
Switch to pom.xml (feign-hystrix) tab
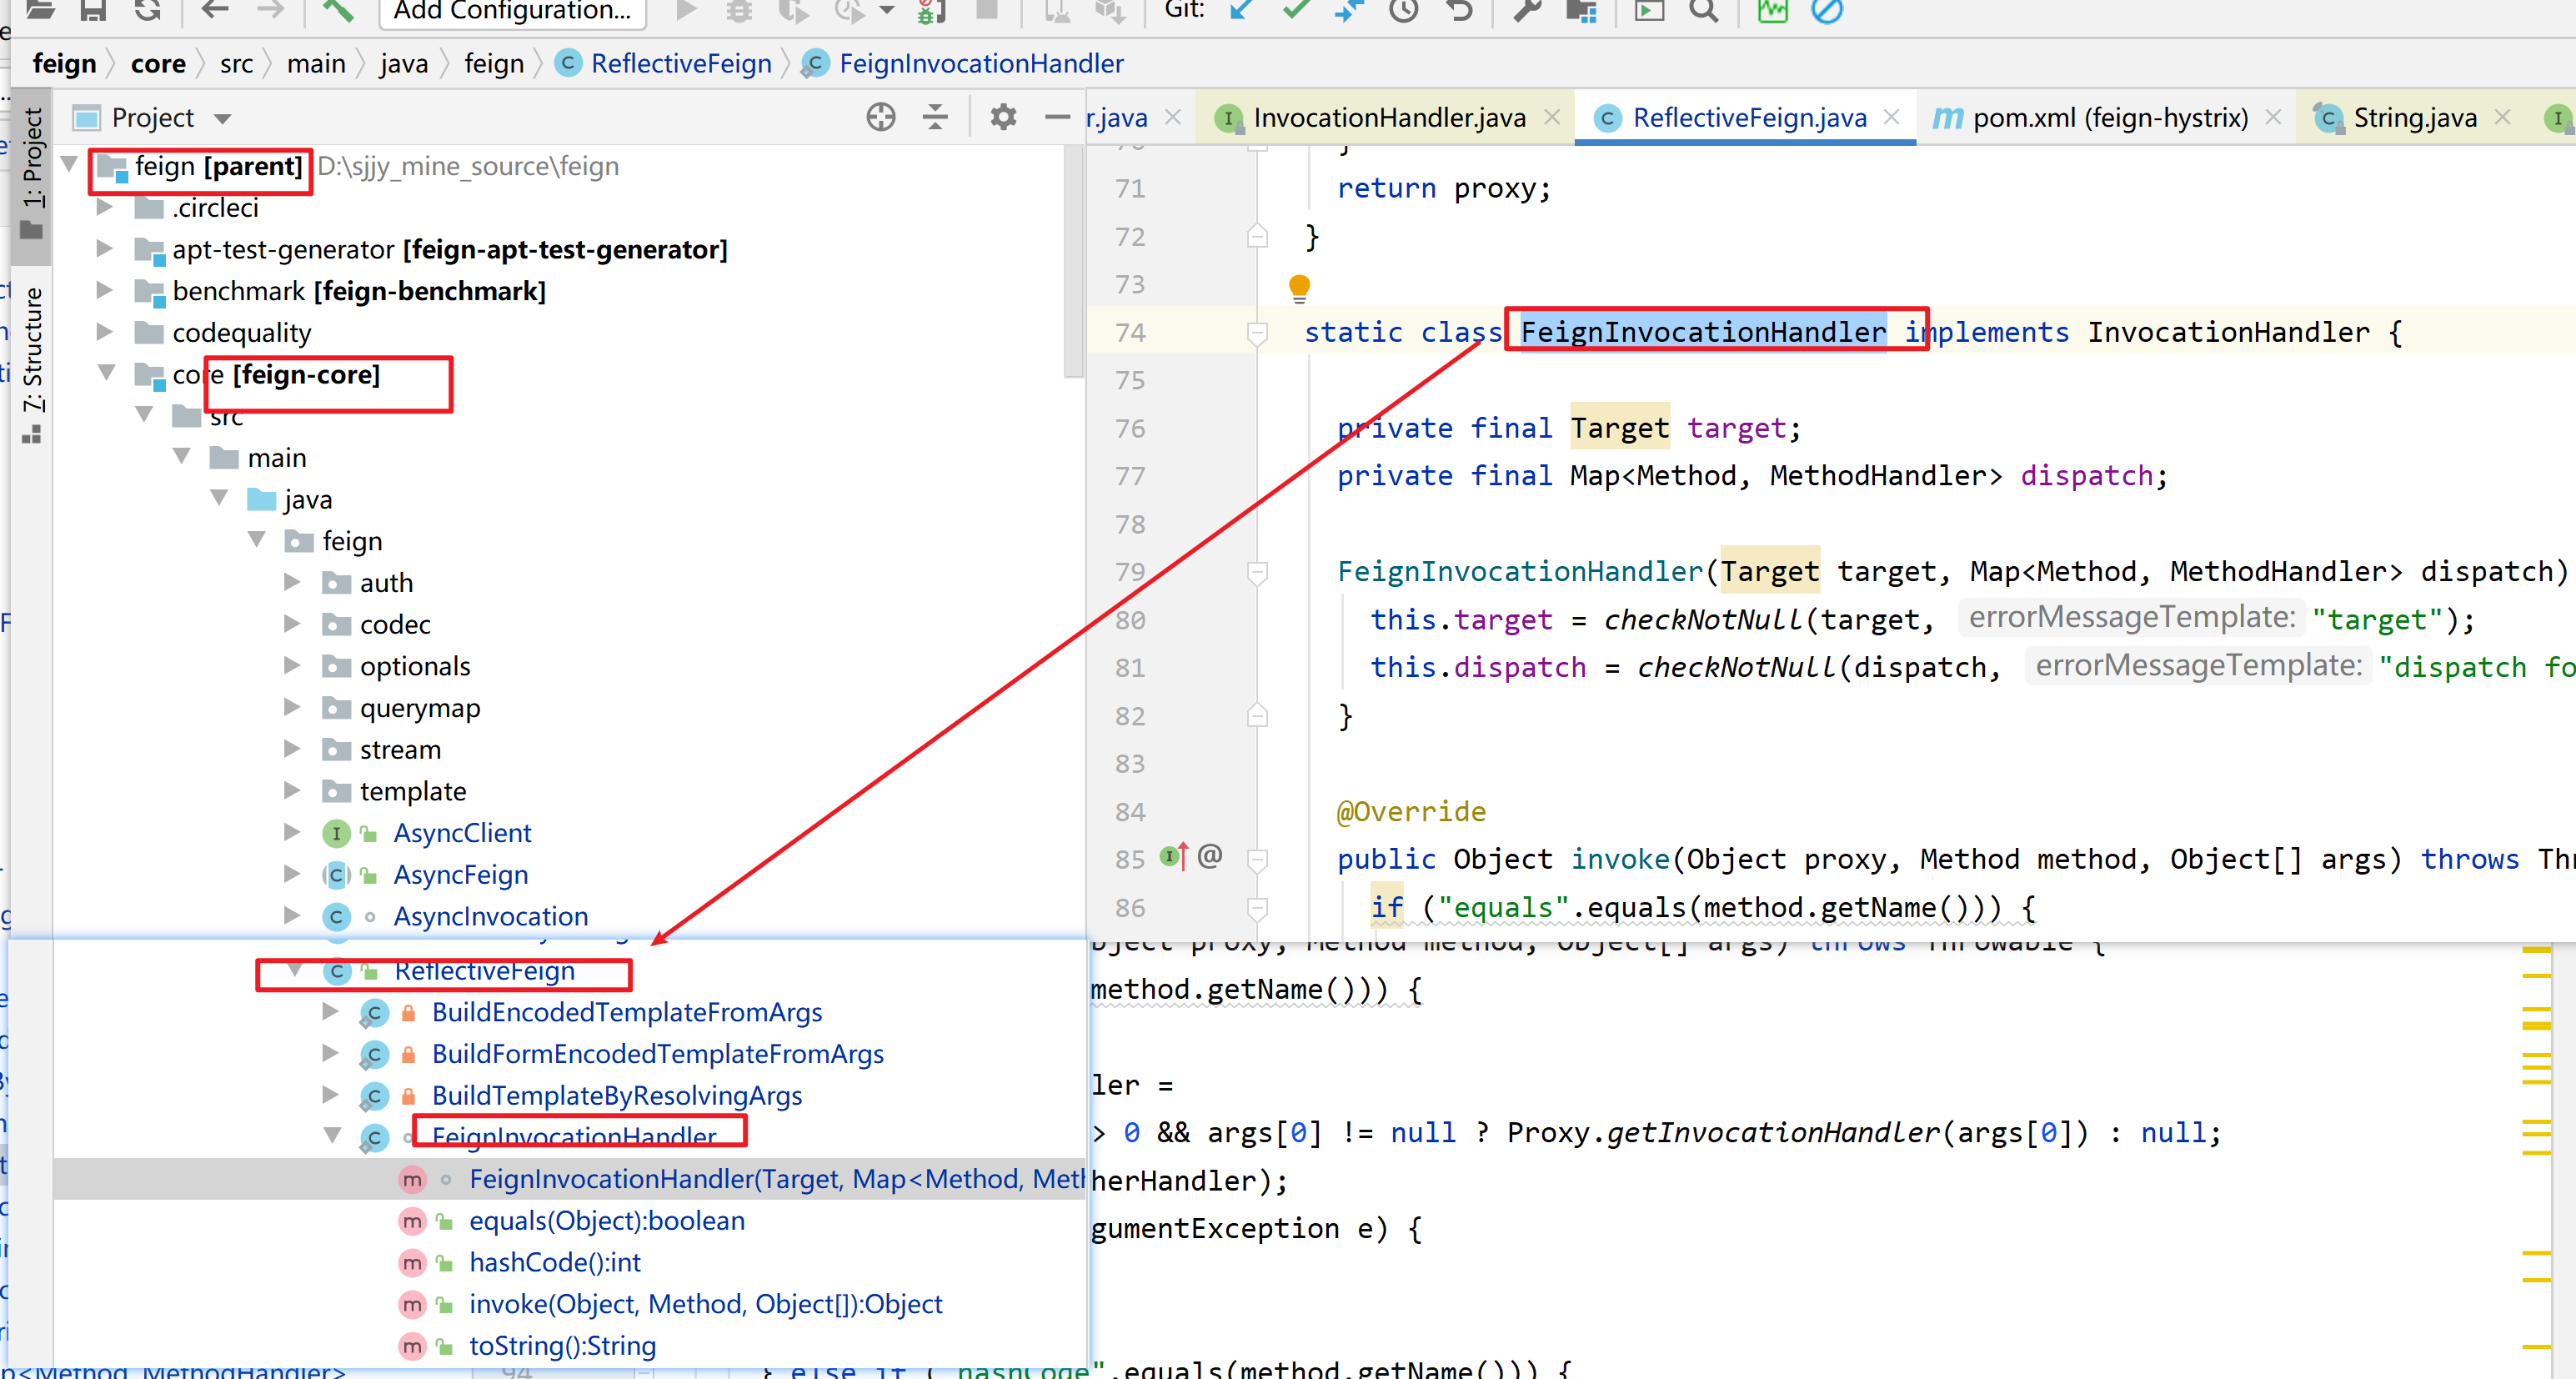(x=2109, y=118)
